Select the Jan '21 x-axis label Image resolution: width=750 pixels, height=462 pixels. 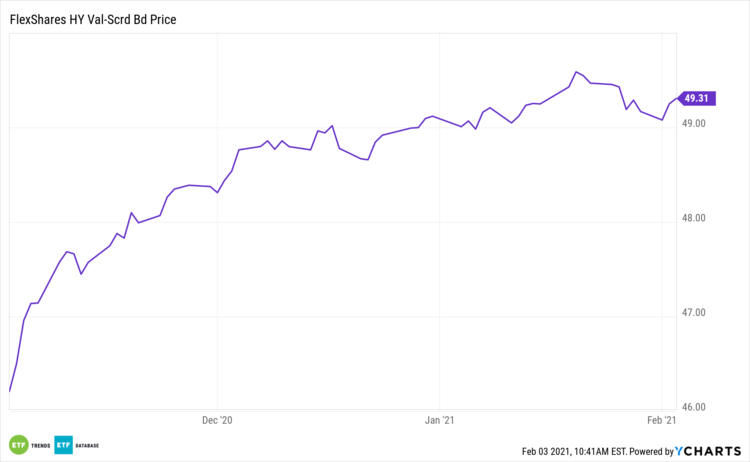(440, 421)
